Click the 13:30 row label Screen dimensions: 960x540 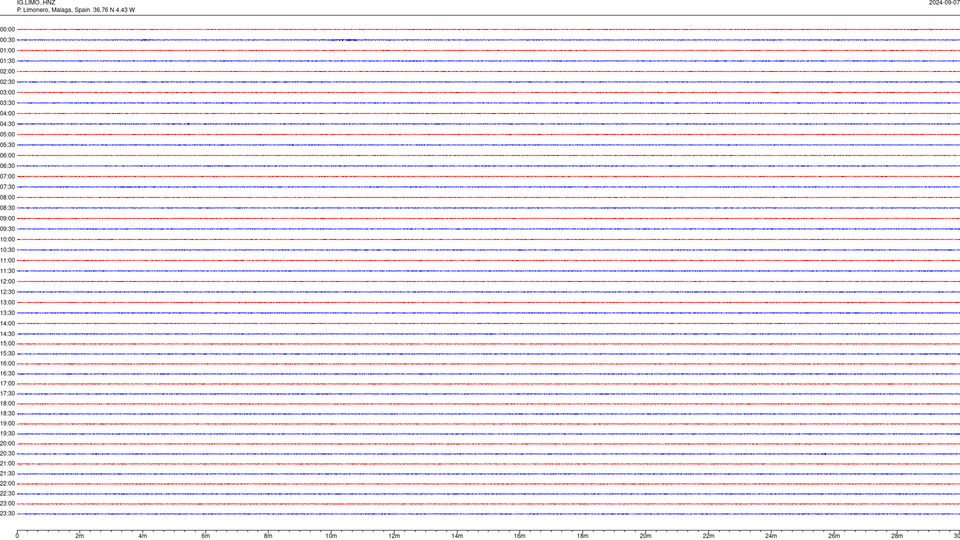pyautogui.click(x=7, y=313)
